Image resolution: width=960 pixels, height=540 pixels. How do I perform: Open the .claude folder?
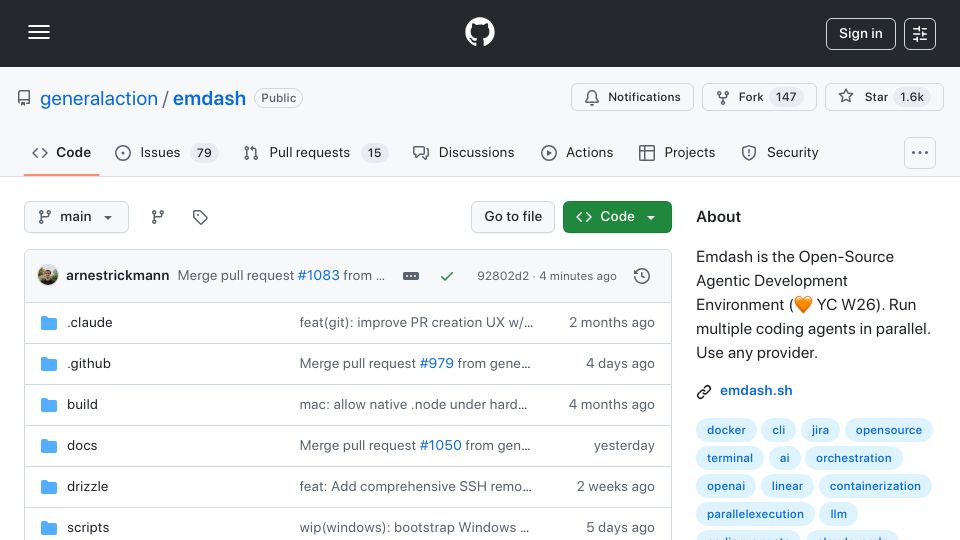89,323
